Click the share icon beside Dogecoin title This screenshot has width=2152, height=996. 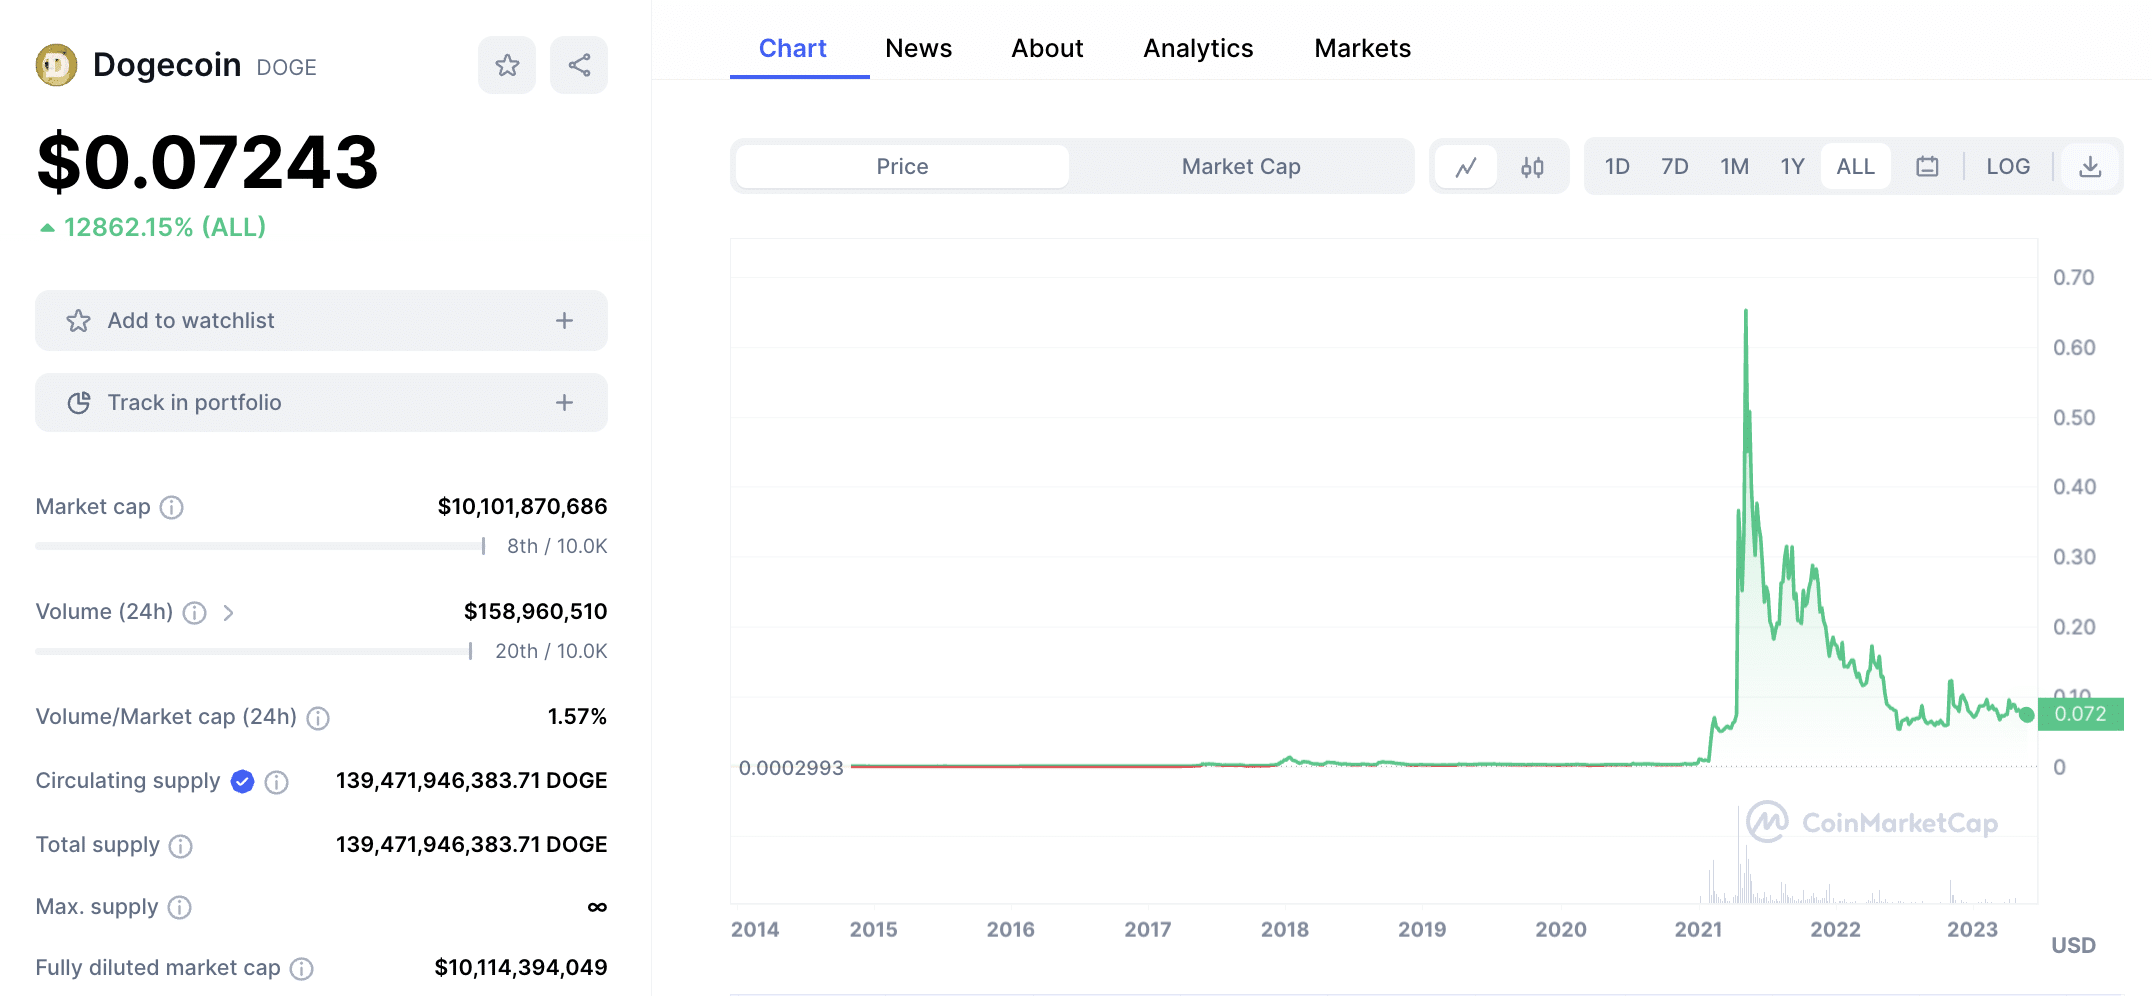[579, 66]
